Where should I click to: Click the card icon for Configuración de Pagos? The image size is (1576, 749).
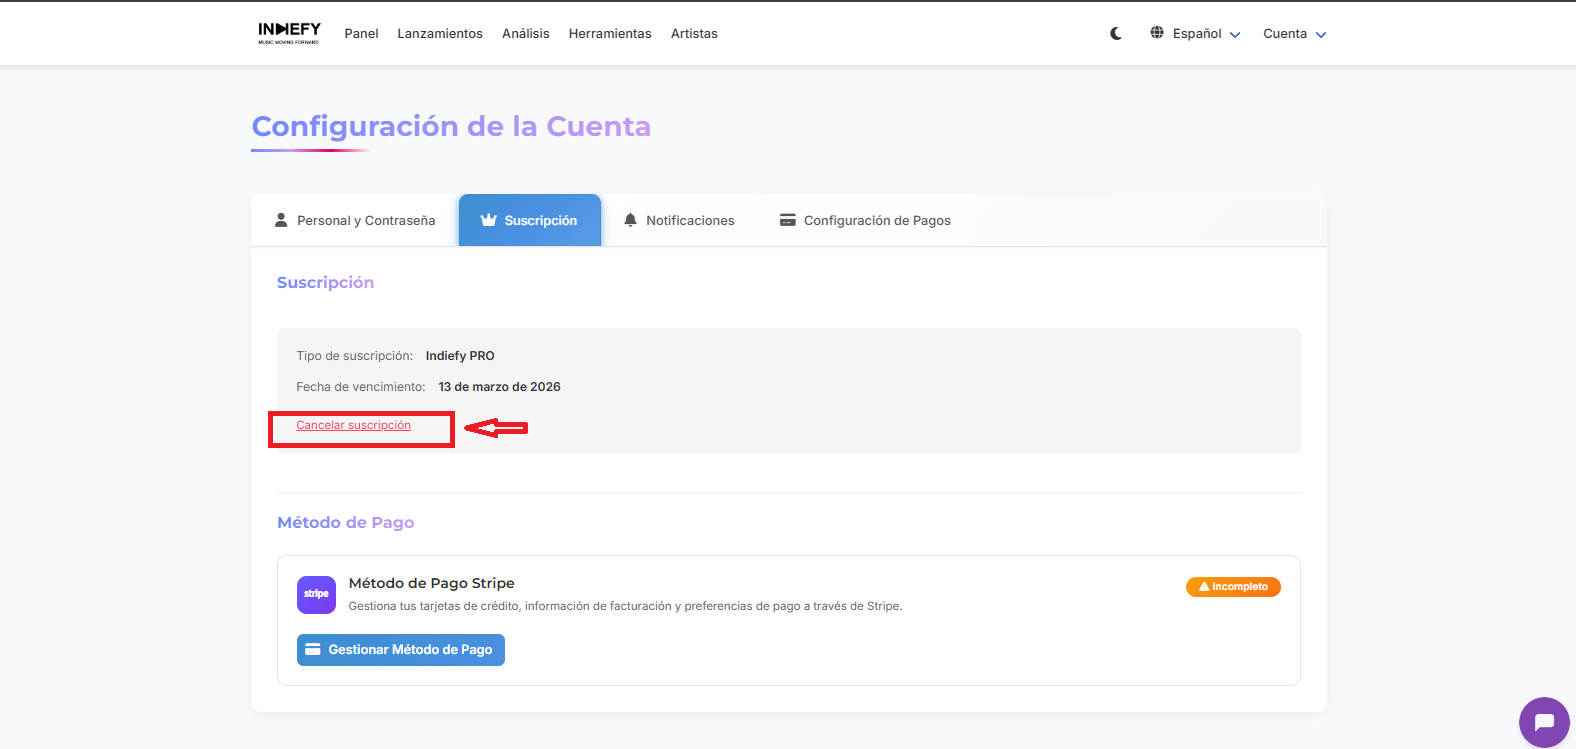pyautogui.click(x=788, y=220)
